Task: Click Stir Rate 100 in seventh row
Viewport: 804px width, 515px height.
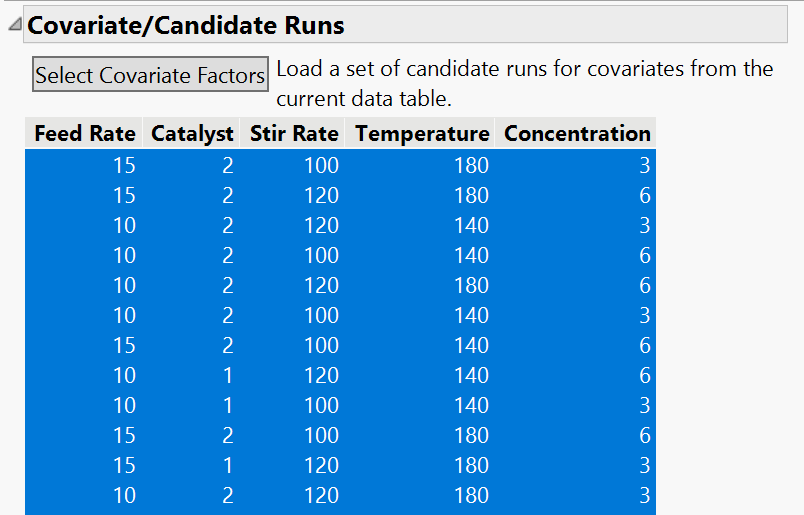Action: click(x=321, y=345)
